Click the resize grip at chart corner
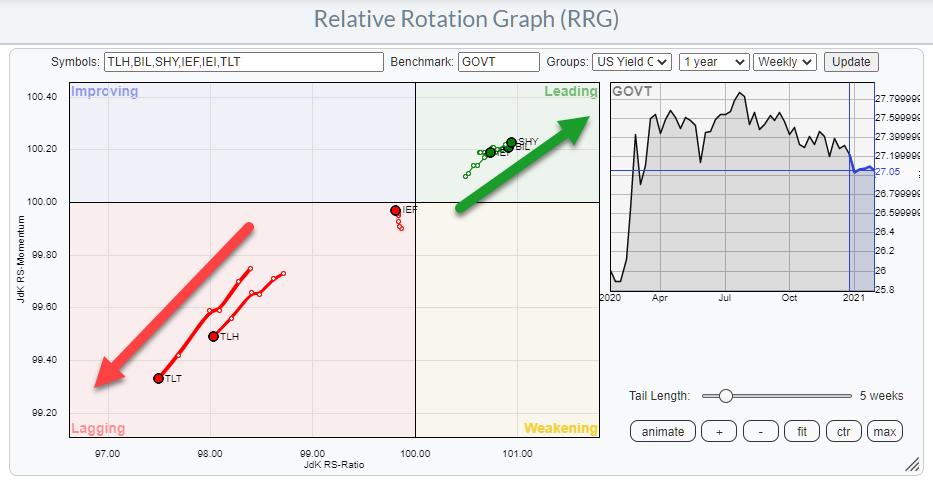933x481 pixels. coord(911,464)
